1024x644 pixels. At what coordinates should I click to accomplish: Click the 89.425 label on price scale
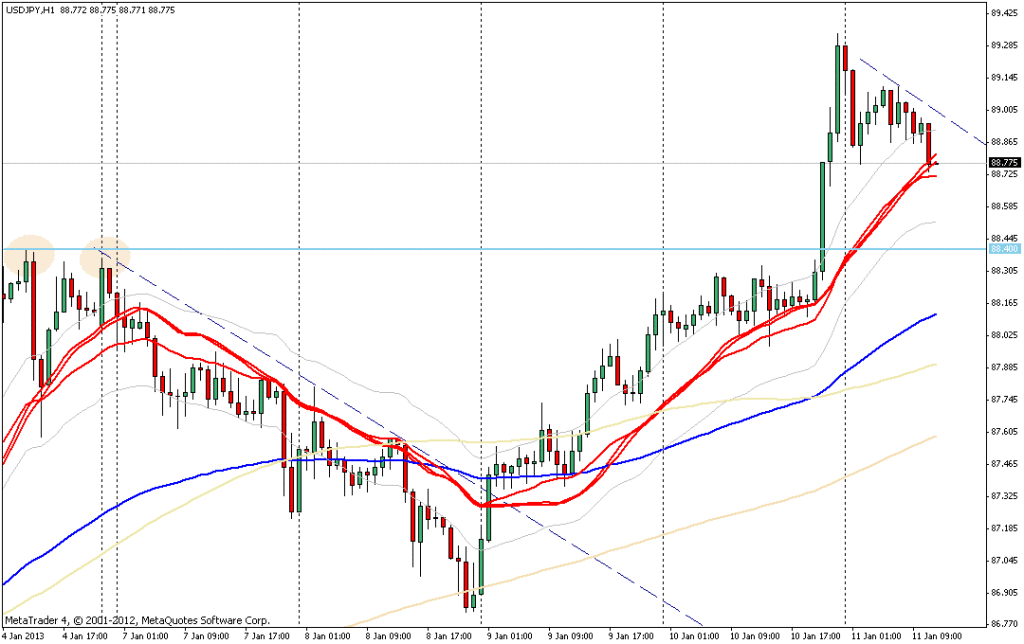(1003, 14)
